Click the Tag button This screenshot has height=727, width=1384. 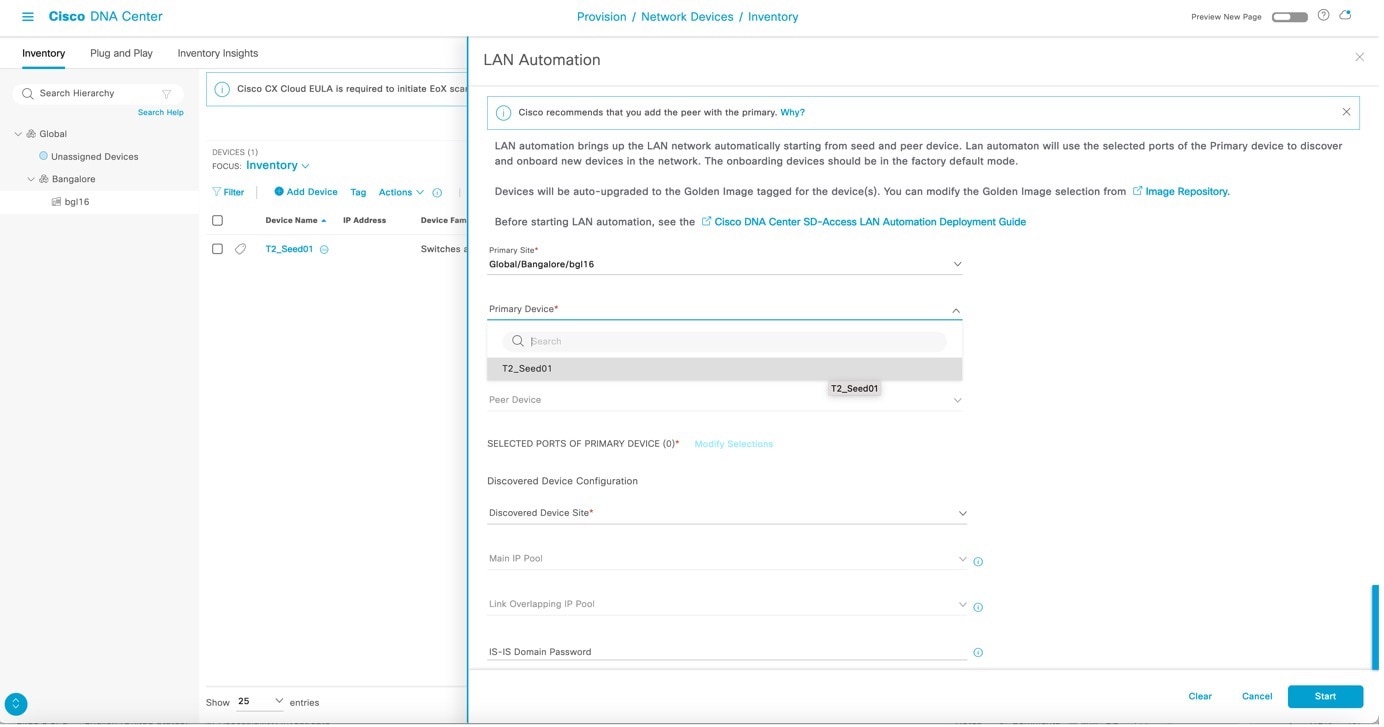tap(360, 193)
